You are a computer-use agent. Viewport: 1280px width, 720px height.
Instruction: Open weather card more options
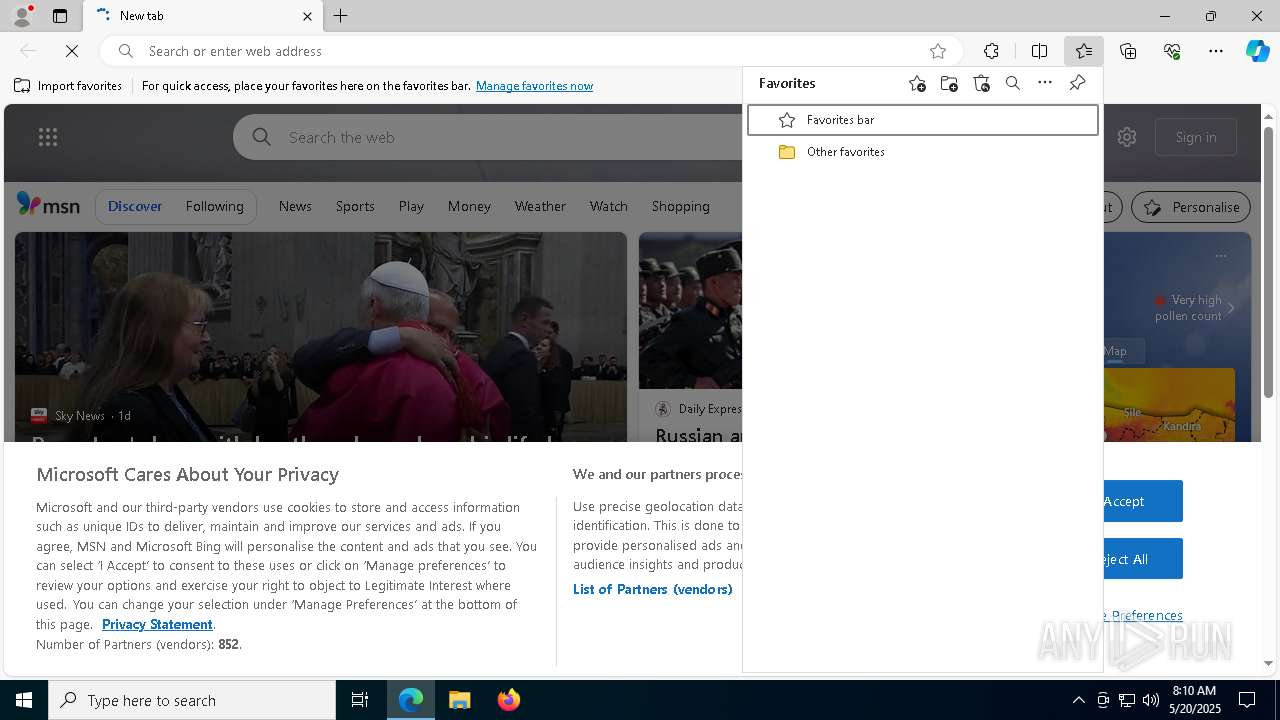1221,256
